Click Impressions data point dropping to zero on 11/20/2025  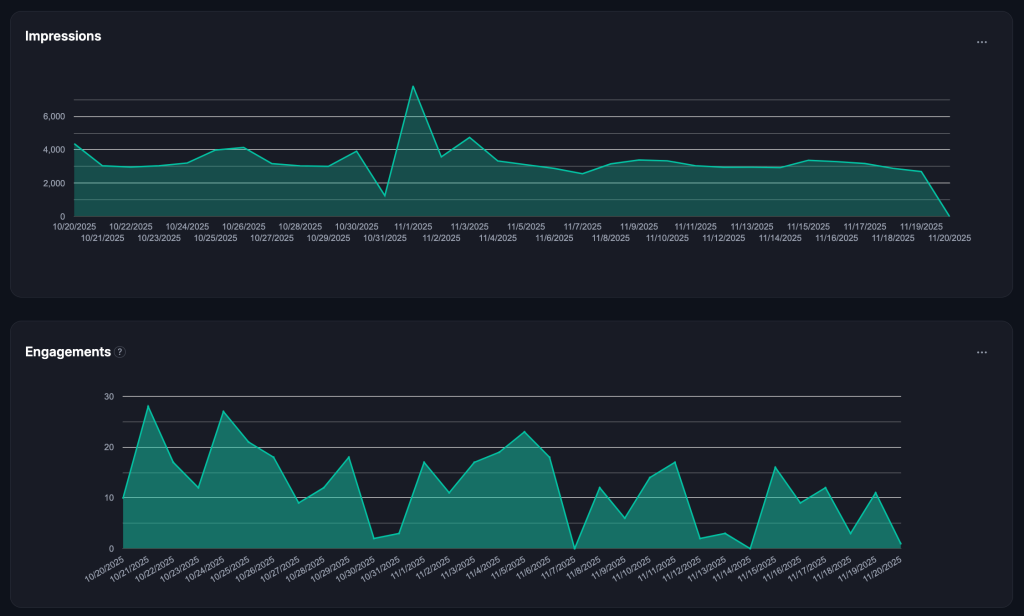948,216
